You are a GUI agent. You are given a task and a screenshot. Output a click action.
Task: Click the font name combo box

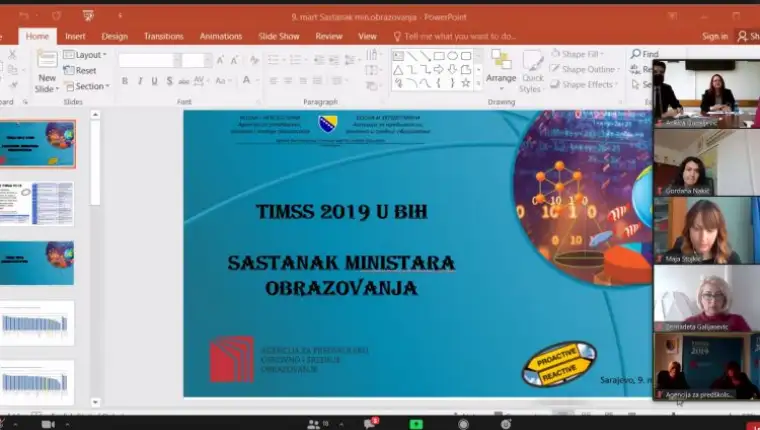(150, 60)
